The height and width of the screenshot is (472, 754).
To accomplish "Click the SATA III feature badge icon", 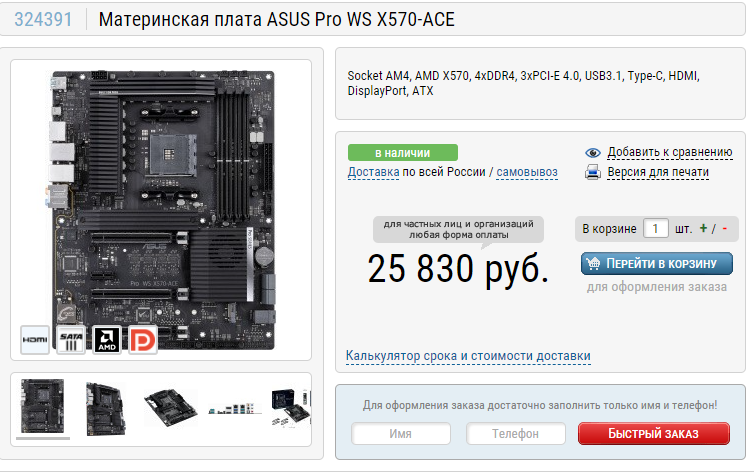I will click(x=71, y=340).
